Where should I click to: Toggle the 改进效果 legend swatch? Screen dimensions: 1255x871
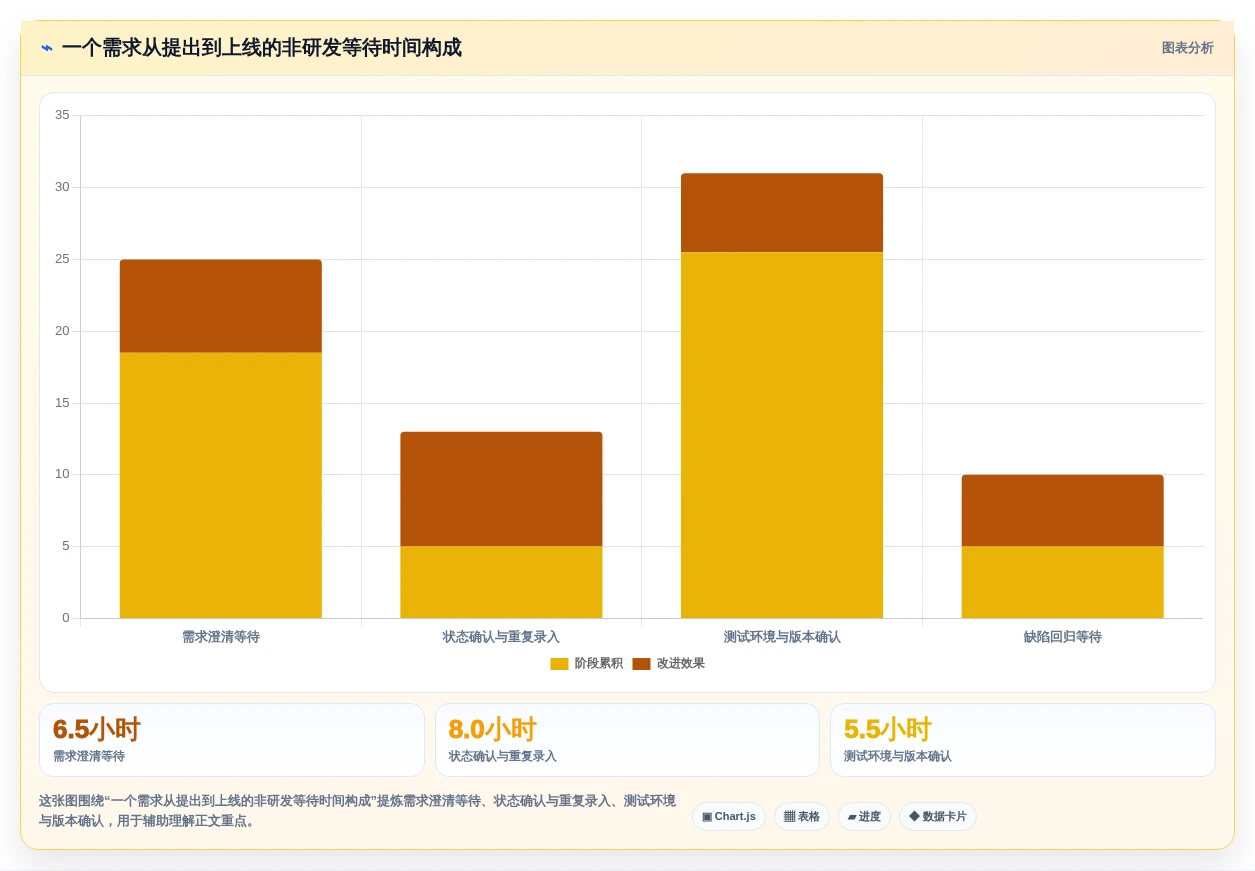[641, 664]
